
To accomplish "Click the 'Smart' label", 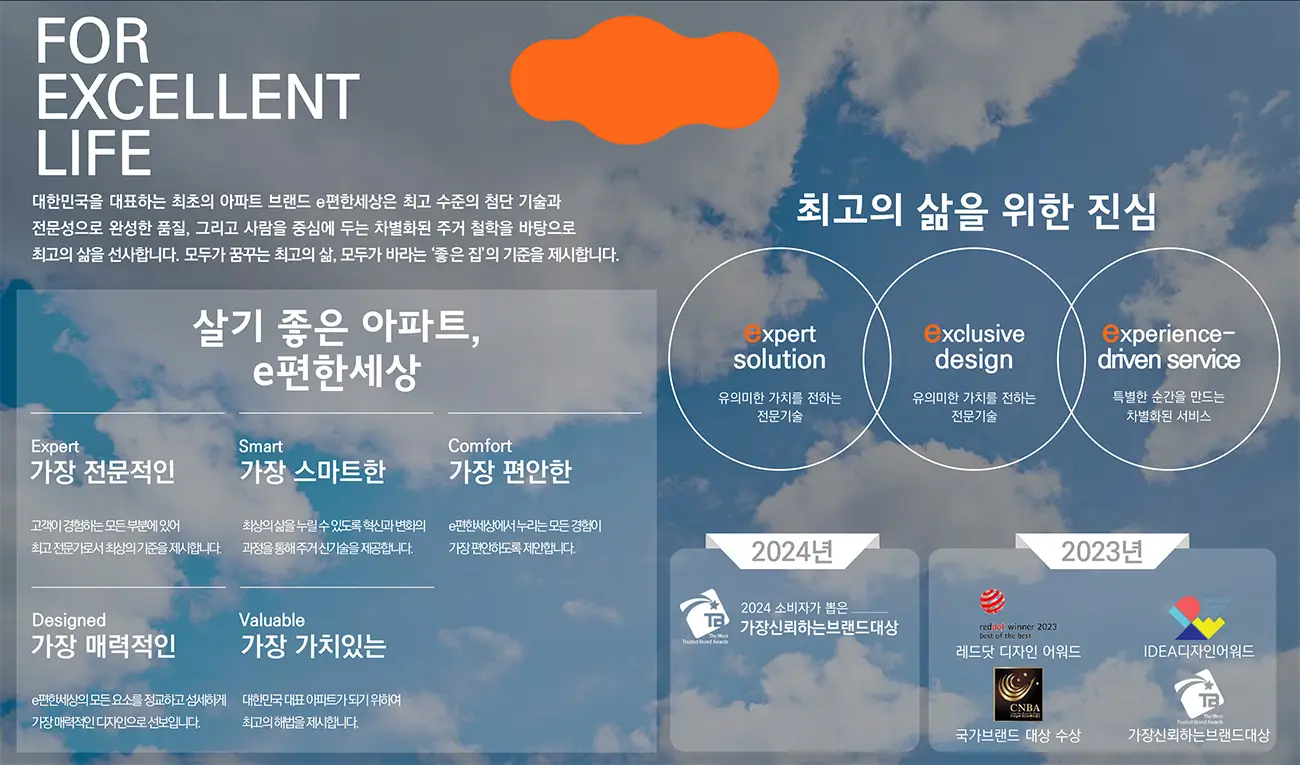I will pyautogui.click(x=261, y=446).
